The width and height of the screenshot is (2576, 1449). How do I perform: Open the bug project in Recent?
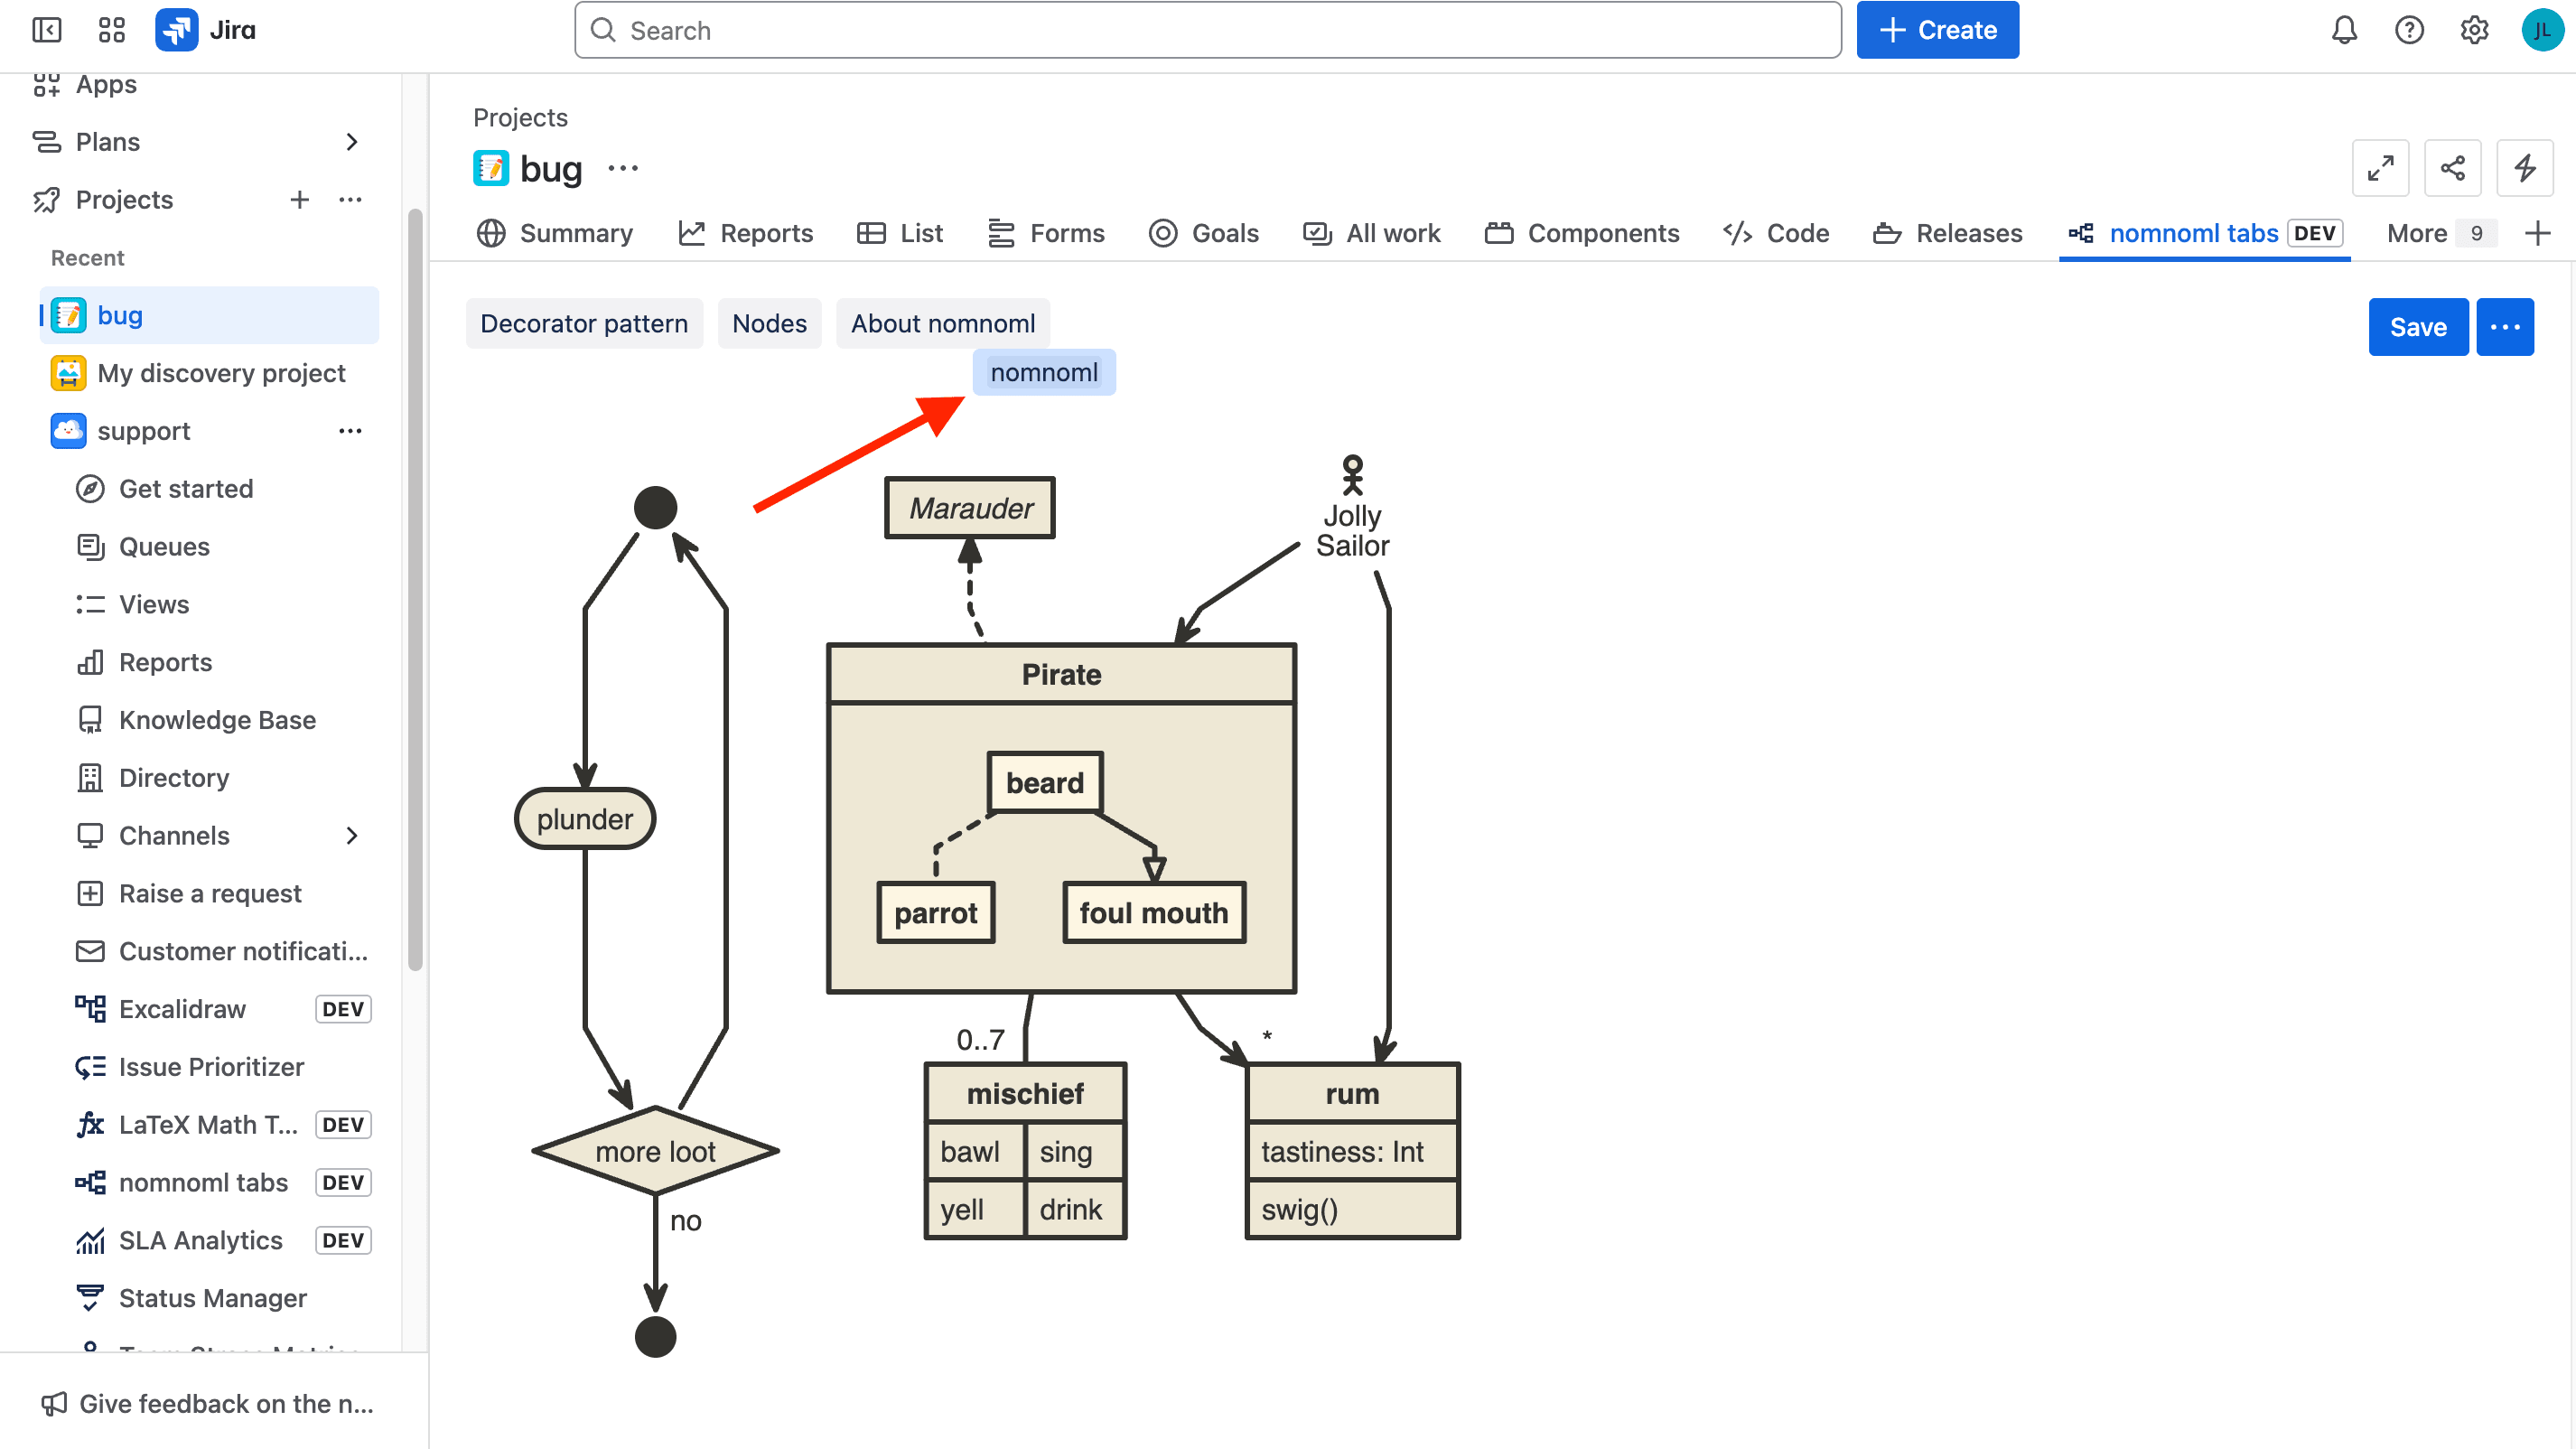[209, 316]
